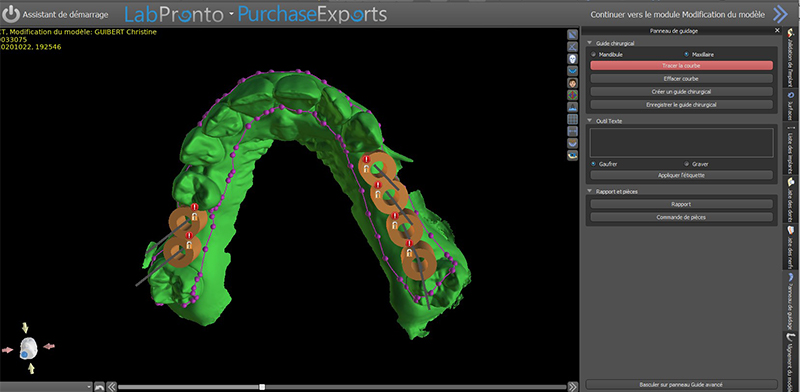Viewport: 800px width, 392px height.
Task: Collapse the Outil Texte section
Action: click(x=590, y=121)
